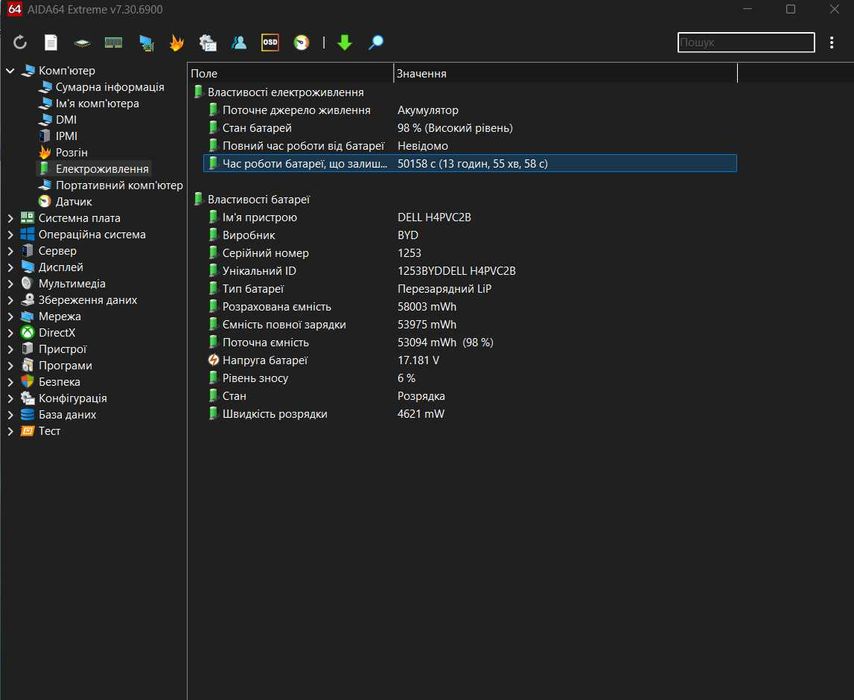
Task: Expand the Системна плата node
Action: (11, 218)
